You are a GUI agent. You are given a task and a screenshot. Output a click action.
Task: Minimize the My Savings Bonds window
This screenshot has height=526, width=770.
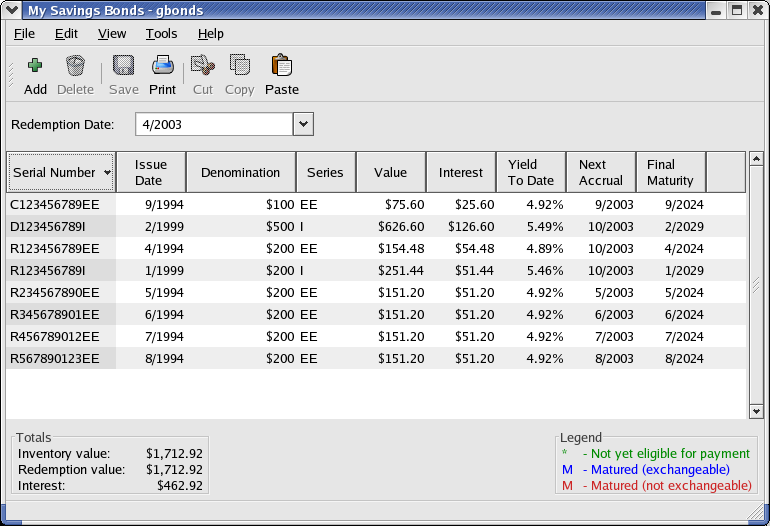(x=716, y=10)
